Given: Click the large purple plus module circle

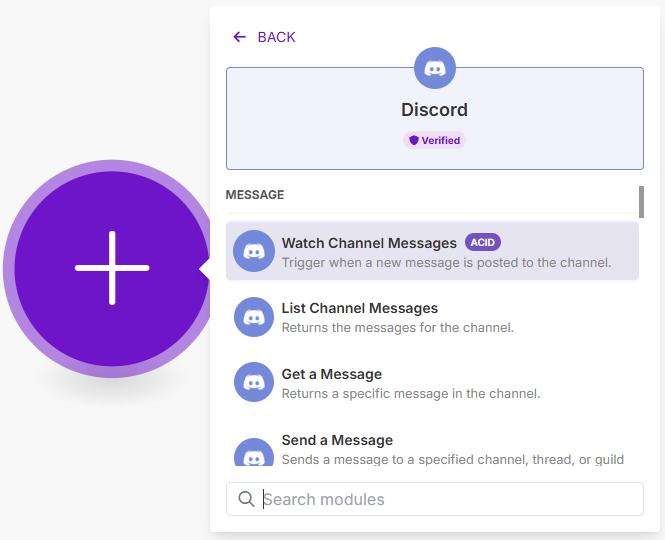Looking at the screenshot, I should tap(112, 268).
